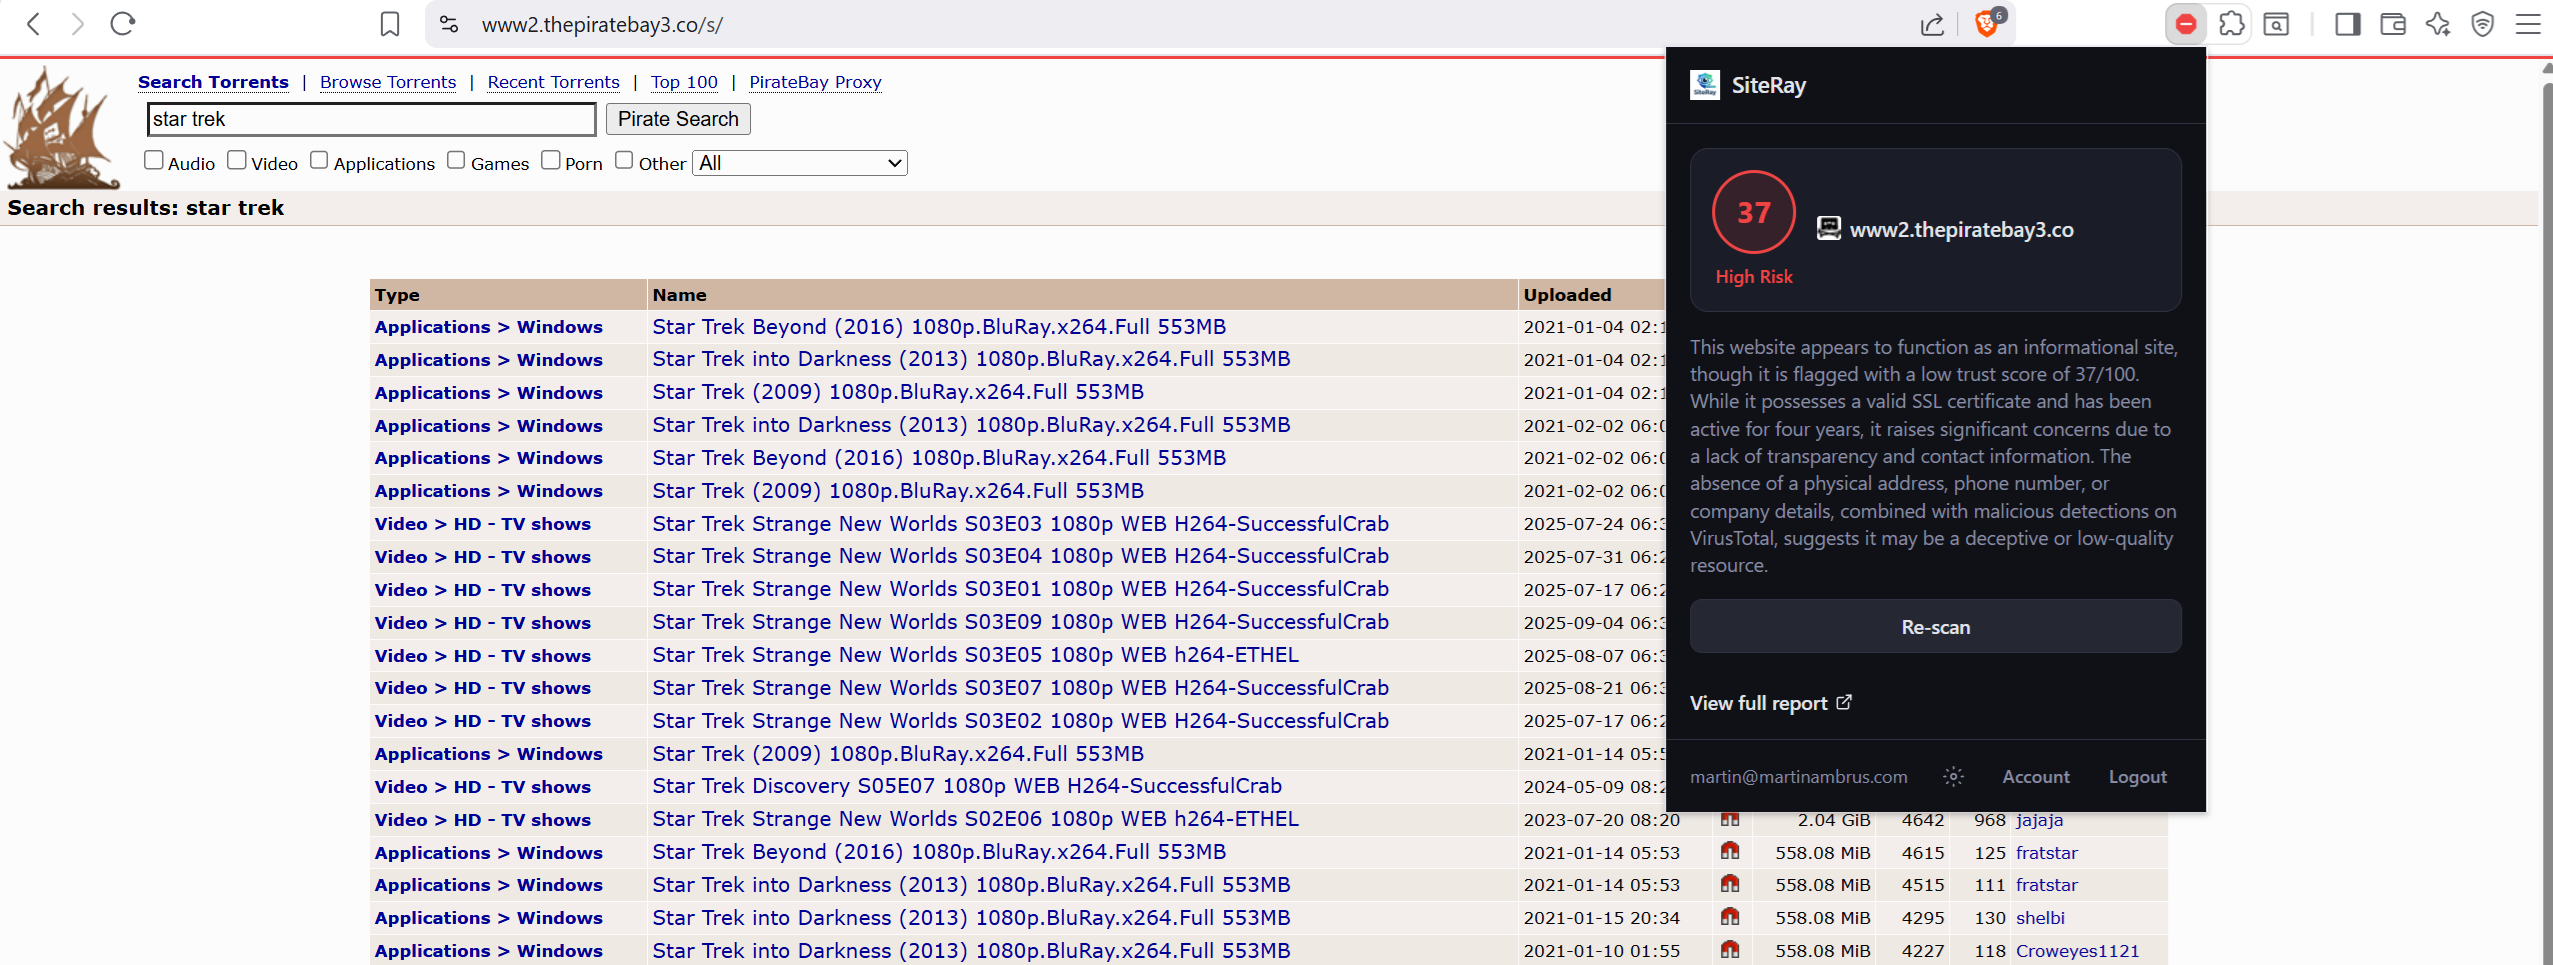Open Strange New Worlds S03E02 torrent

click(x=1020, y=721)
